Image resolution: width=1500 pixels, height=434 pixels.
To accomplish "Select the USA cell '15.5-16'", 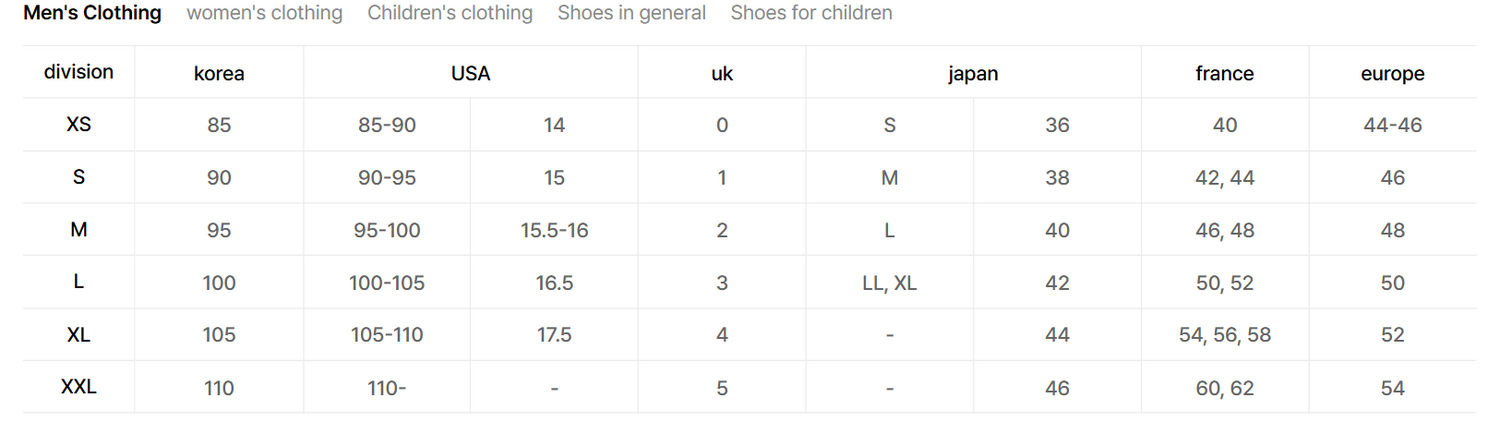I will coord(554,230).
